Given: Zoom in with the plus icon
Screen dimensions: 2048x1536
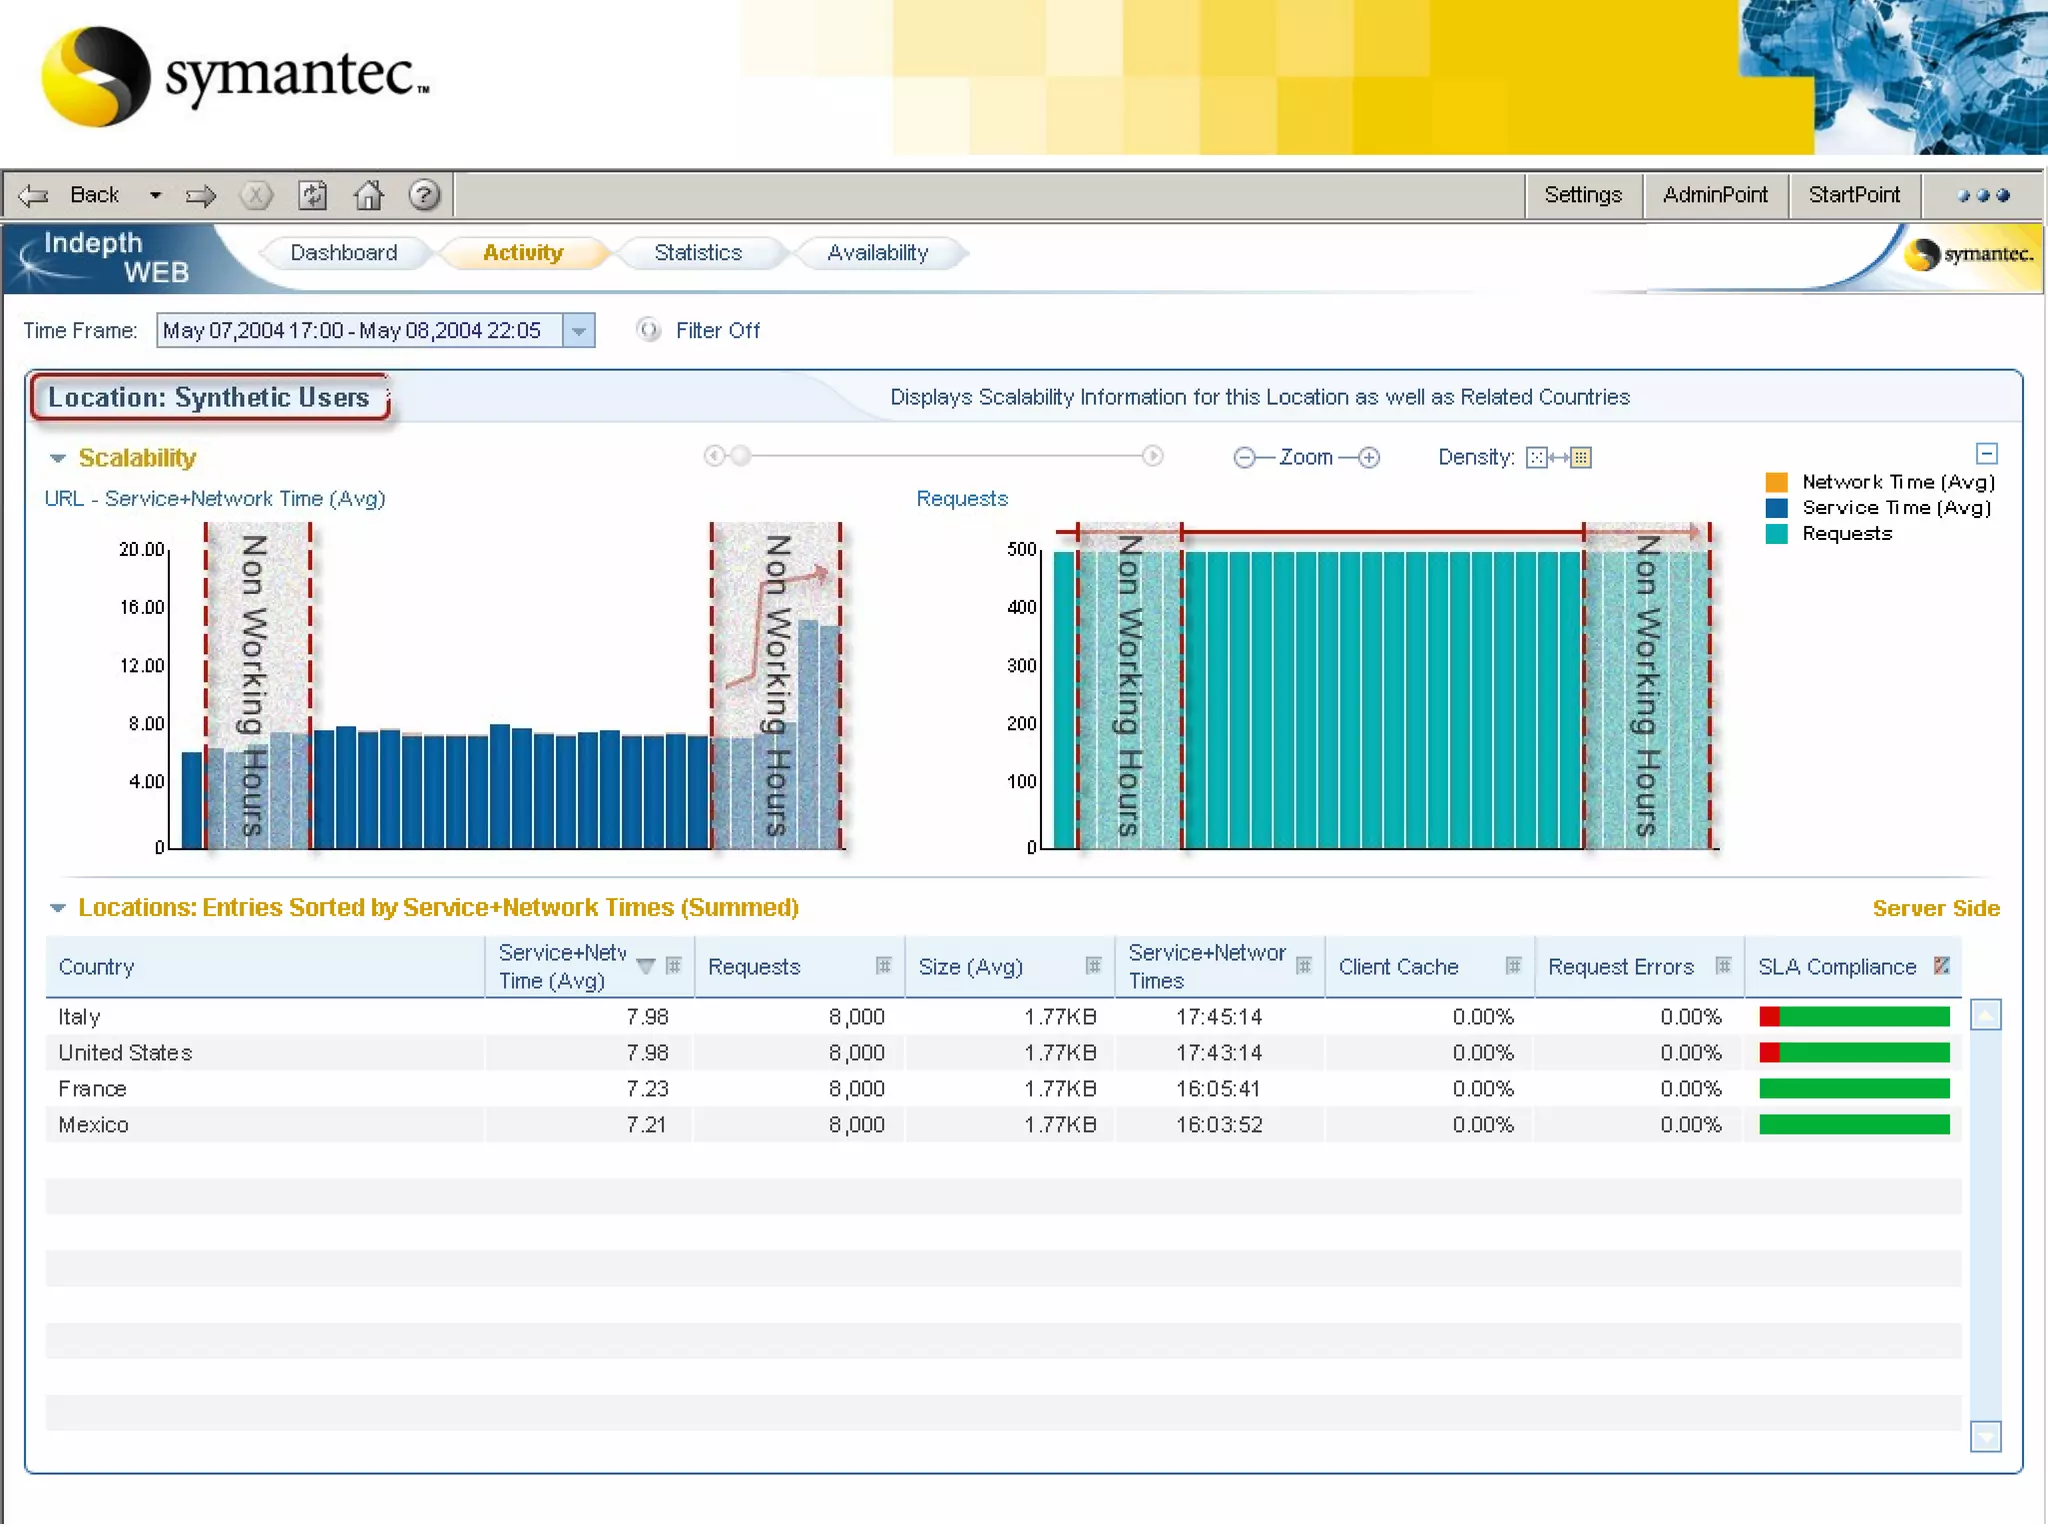Looking at the screenshot, I should tap(1369, 458).
